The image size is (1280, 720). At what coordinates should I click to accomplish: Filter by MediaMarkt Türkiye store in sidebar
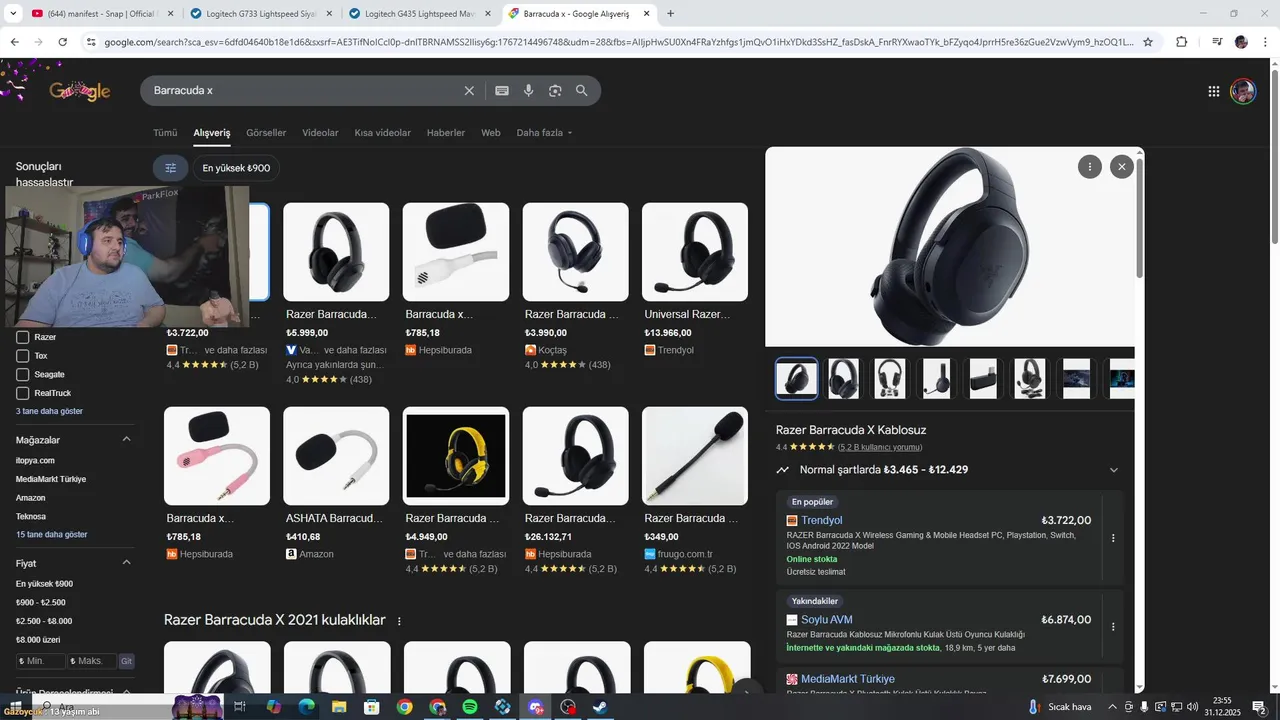point(51,479)
